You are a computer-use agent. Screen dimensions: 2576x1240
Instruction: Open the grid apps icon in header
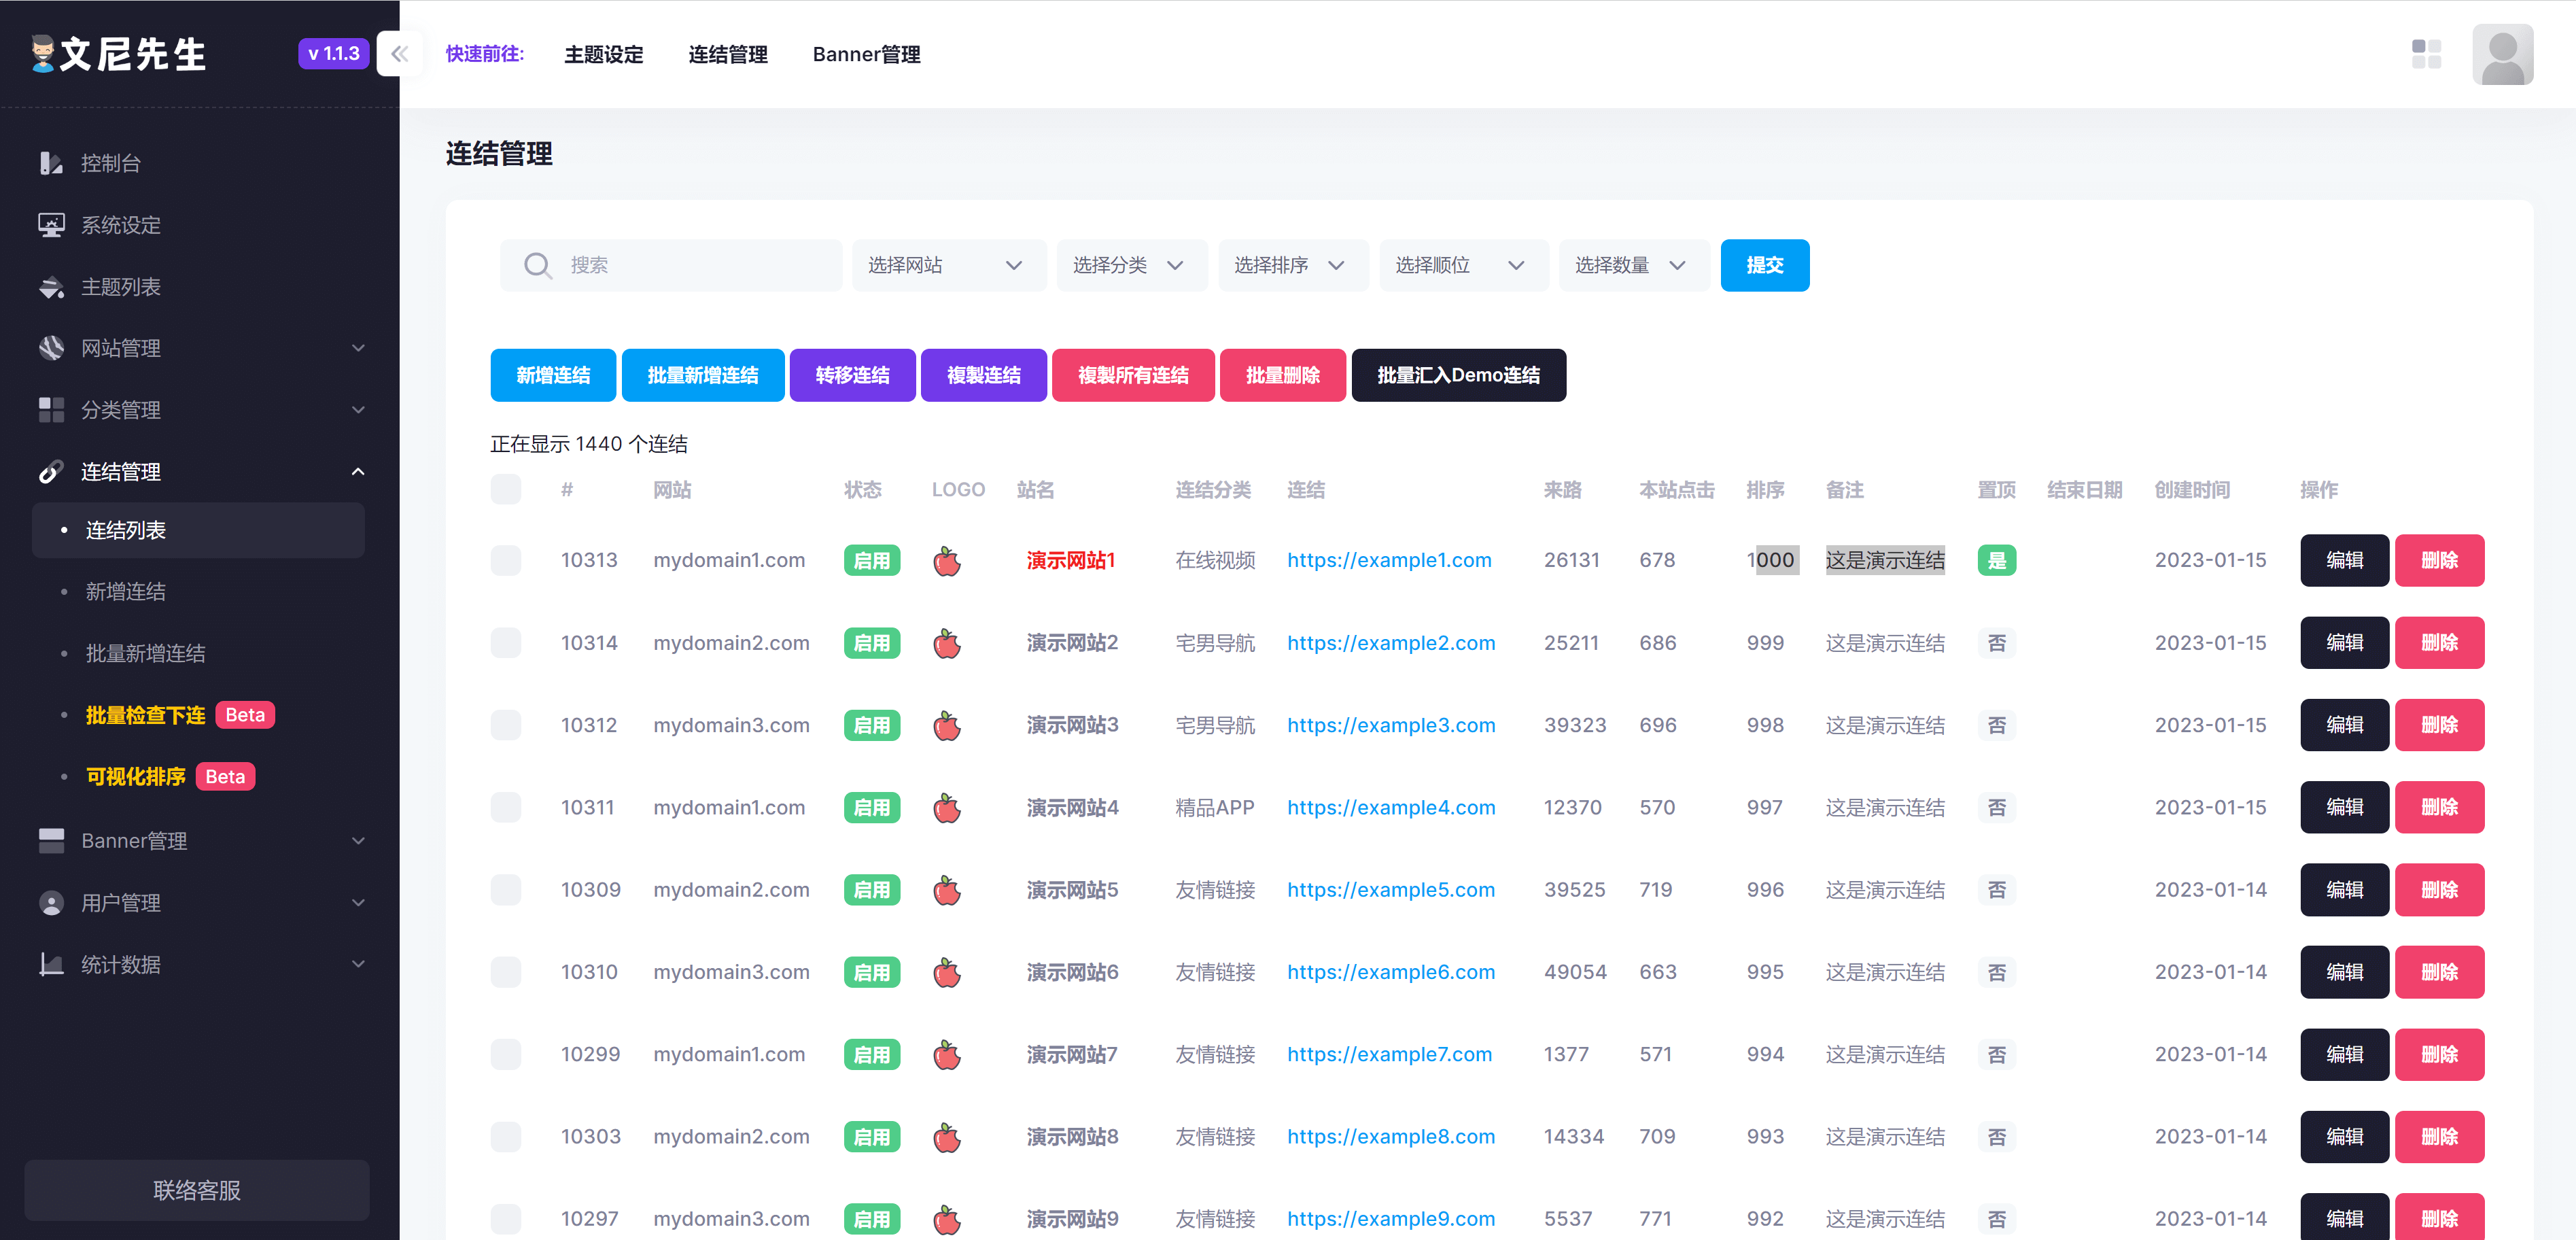(x=2426, y=54)
